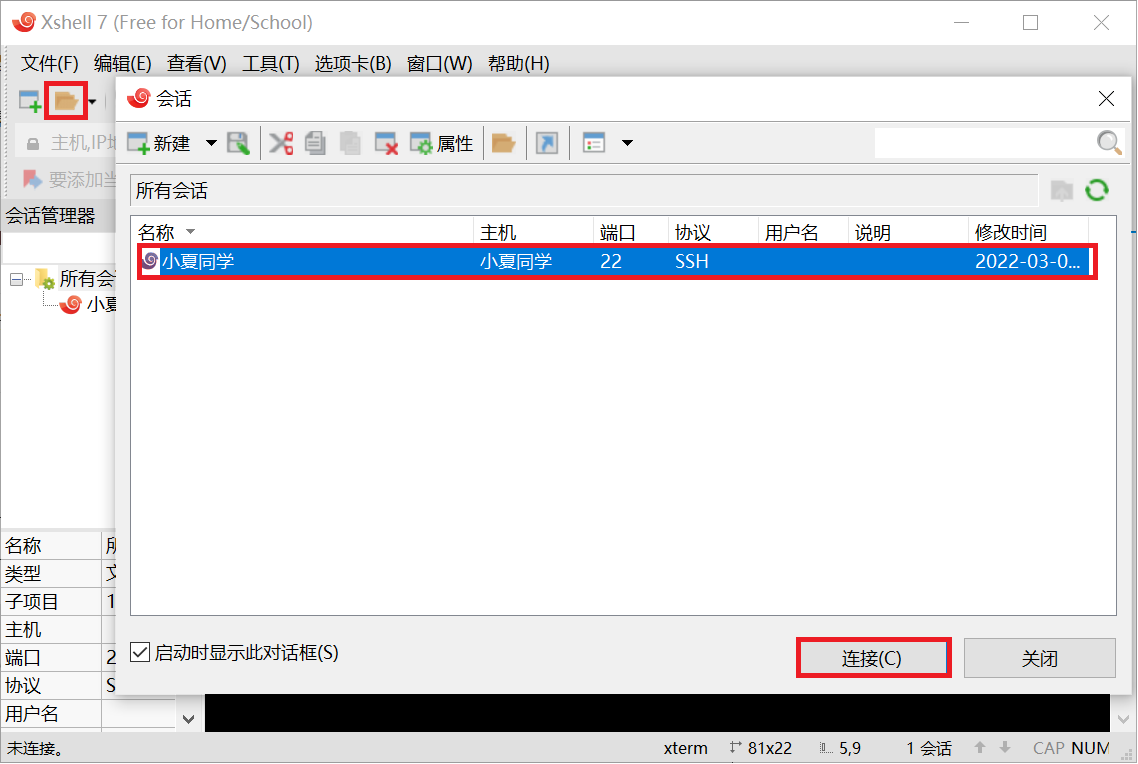
Task: Open the 选项卡(B) menu
Action: tap(353, 64)
